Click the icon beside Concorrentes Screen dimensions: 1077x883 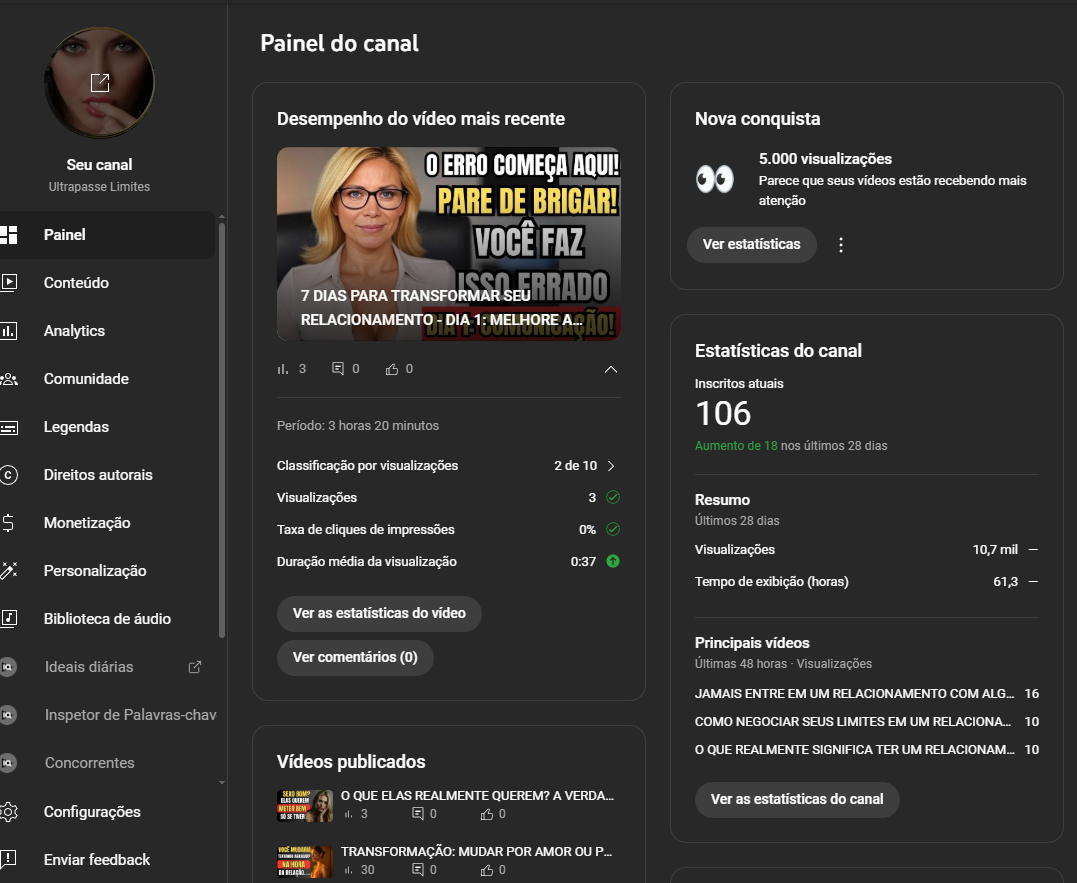[x=8, y=763]
